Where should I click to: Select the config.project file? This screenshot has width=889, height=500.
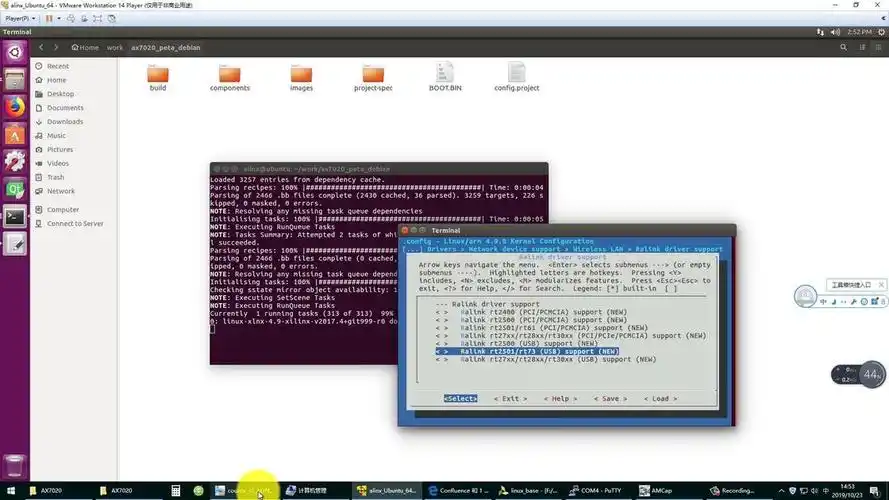click(517, 77)
